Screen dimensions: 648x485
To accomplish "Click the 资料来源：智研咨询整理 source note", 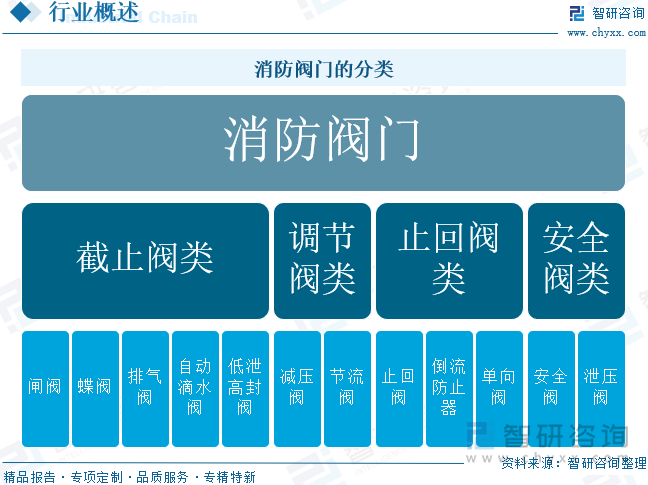I will (x=574, y=463).
